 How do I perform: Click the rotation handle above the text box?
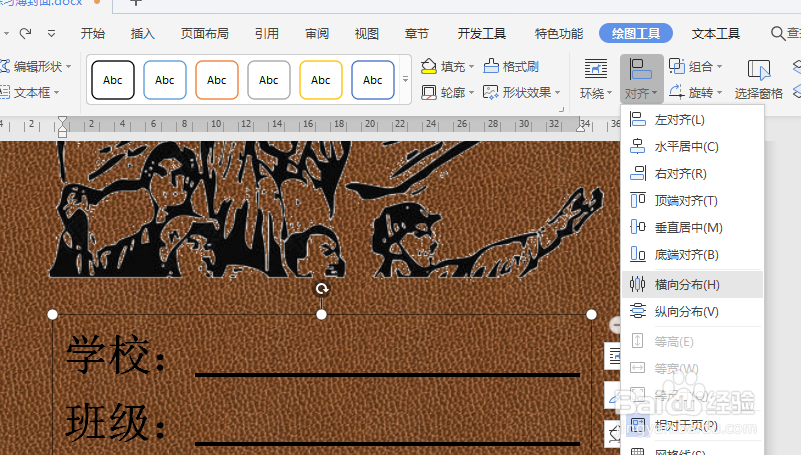tap(322, 289)
